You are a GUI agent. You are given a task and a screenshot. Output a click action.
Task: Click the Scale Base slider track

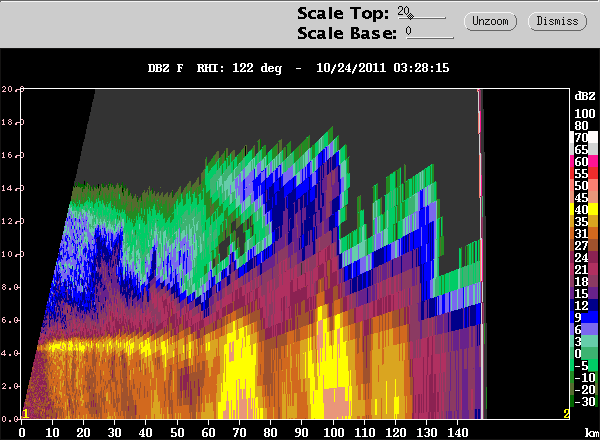pyautogui.click(x=430, y=37)
